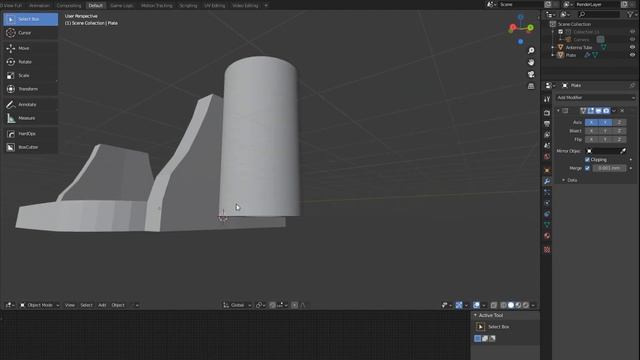The height and width of the screenshot is (360, 640).
Task: Activate the Move tool
Action: click(31, 48)
